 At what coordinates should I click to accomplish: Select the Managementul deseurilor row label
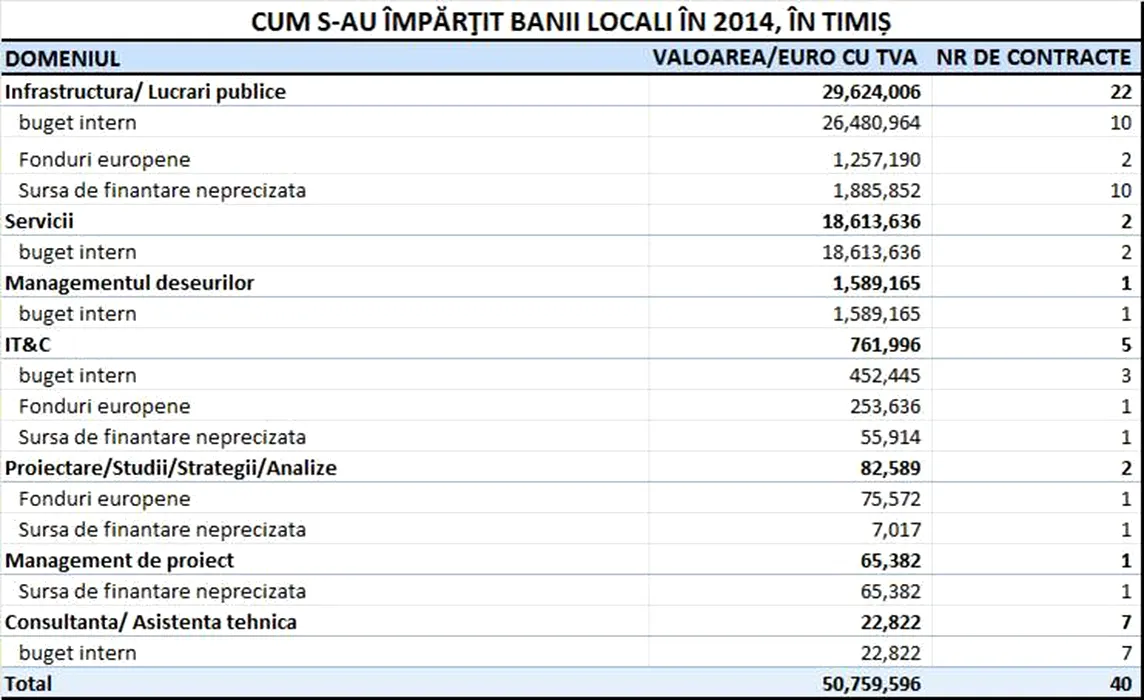click(x=130, y=283)
